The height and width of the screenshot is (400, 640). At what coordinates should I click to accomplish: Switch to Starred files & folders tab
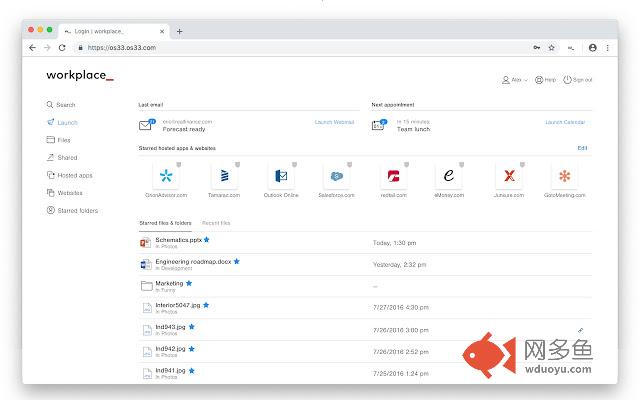[x=165, y=223]
